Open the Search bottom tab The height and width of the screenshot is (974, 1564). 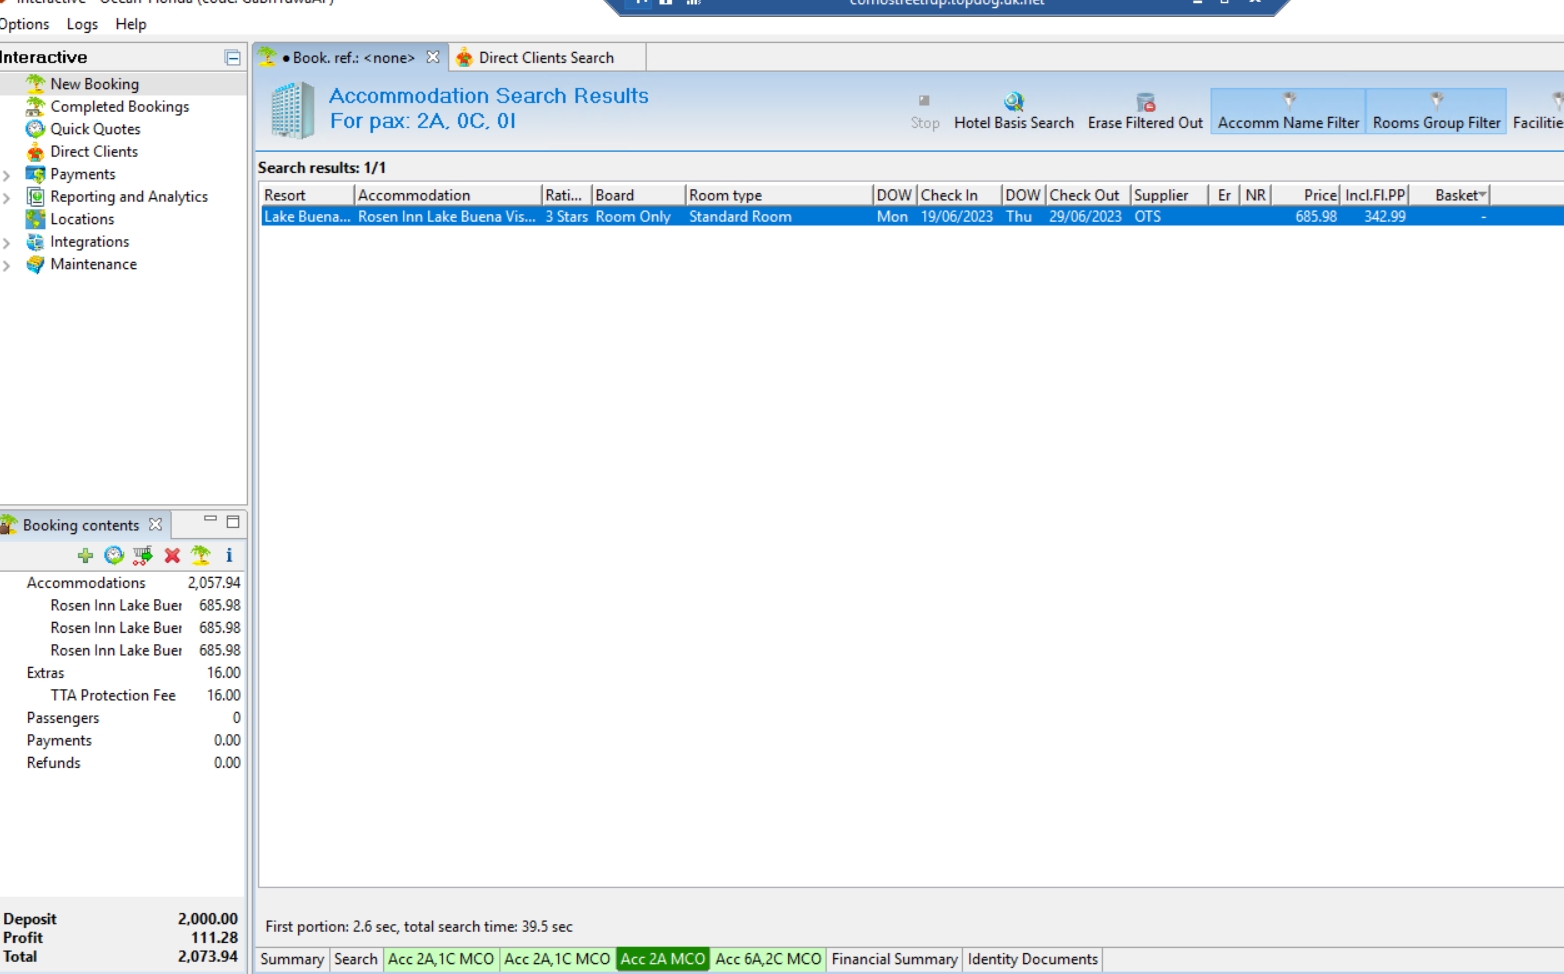coord(356,959)
